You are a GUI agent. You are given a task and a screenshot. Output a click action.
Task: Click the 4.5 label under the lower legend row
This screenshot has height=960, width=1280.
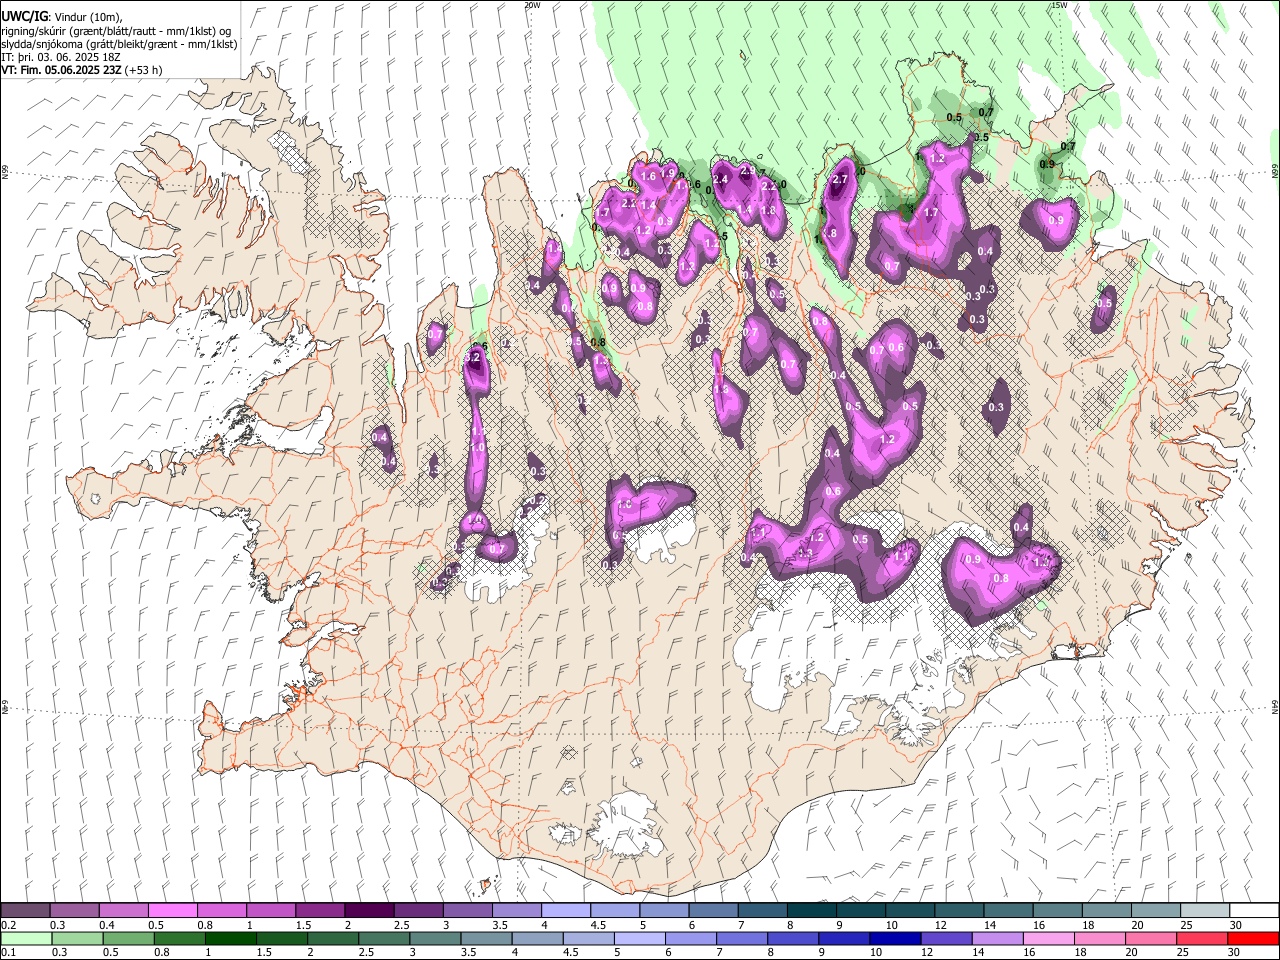coord(570,953)
